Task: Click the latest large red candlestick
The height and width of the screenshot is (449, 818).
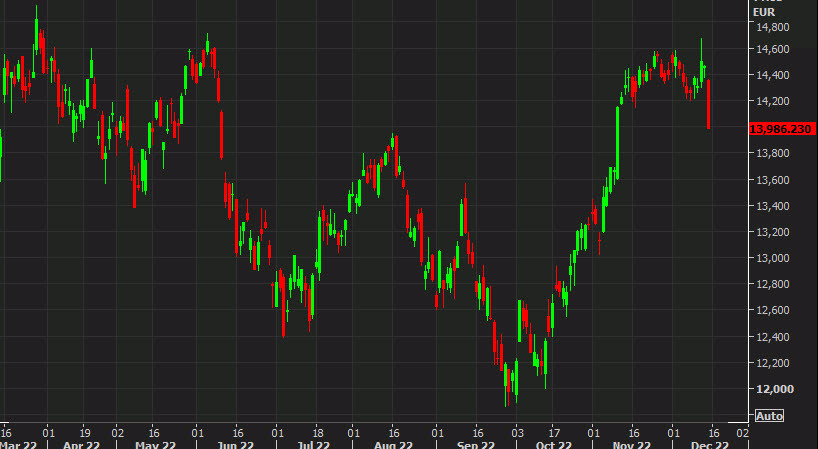Action: tap(708, 104)
